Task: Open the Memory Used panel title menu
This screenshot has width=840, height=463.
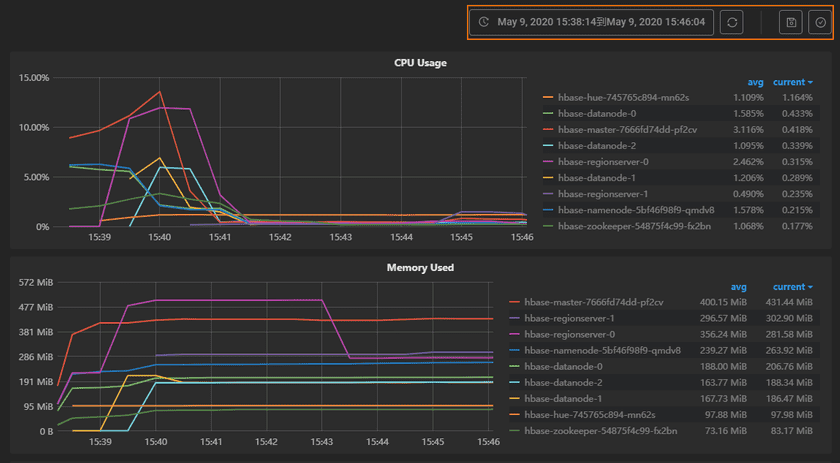Action: pyautogui.click(x=420, y=268)
